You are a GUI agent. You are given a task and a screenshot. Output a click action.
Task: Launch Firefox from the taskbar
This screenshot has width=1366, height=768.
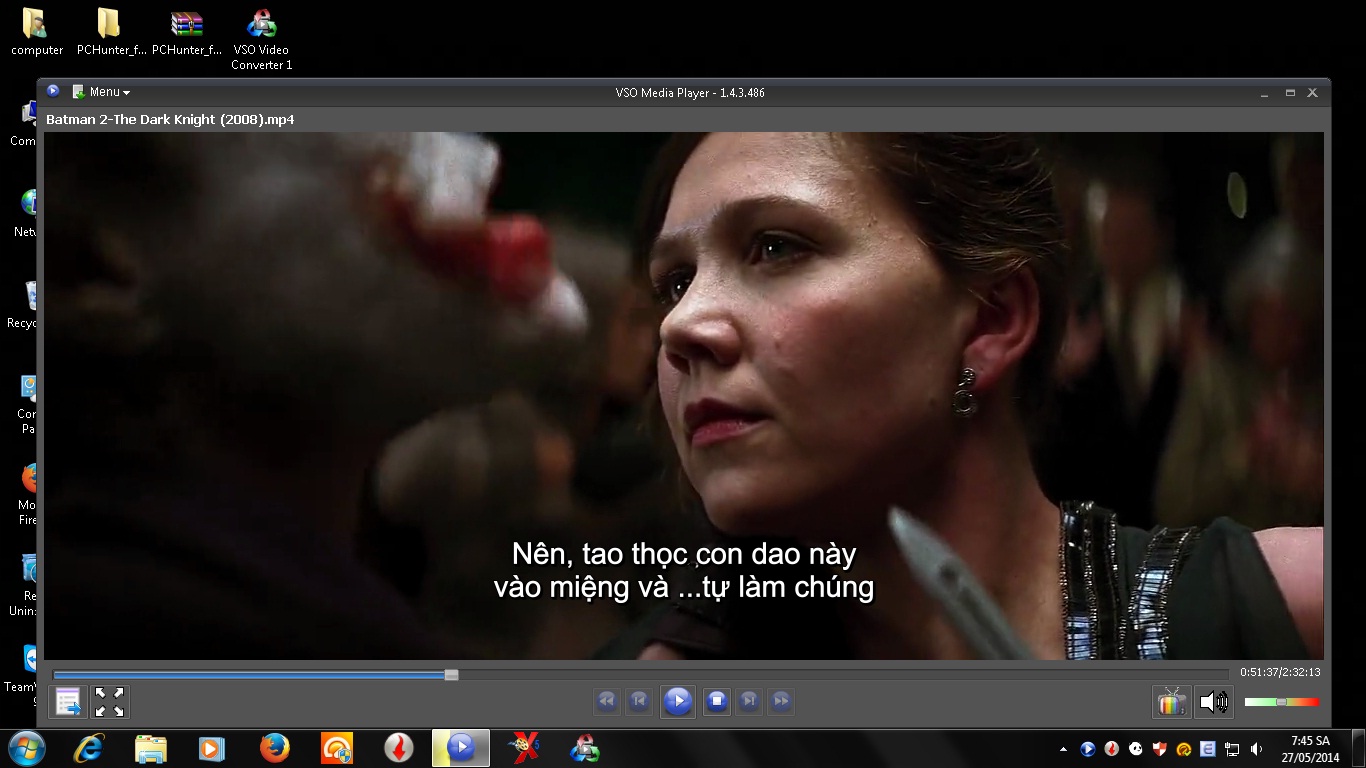point(274,748)
